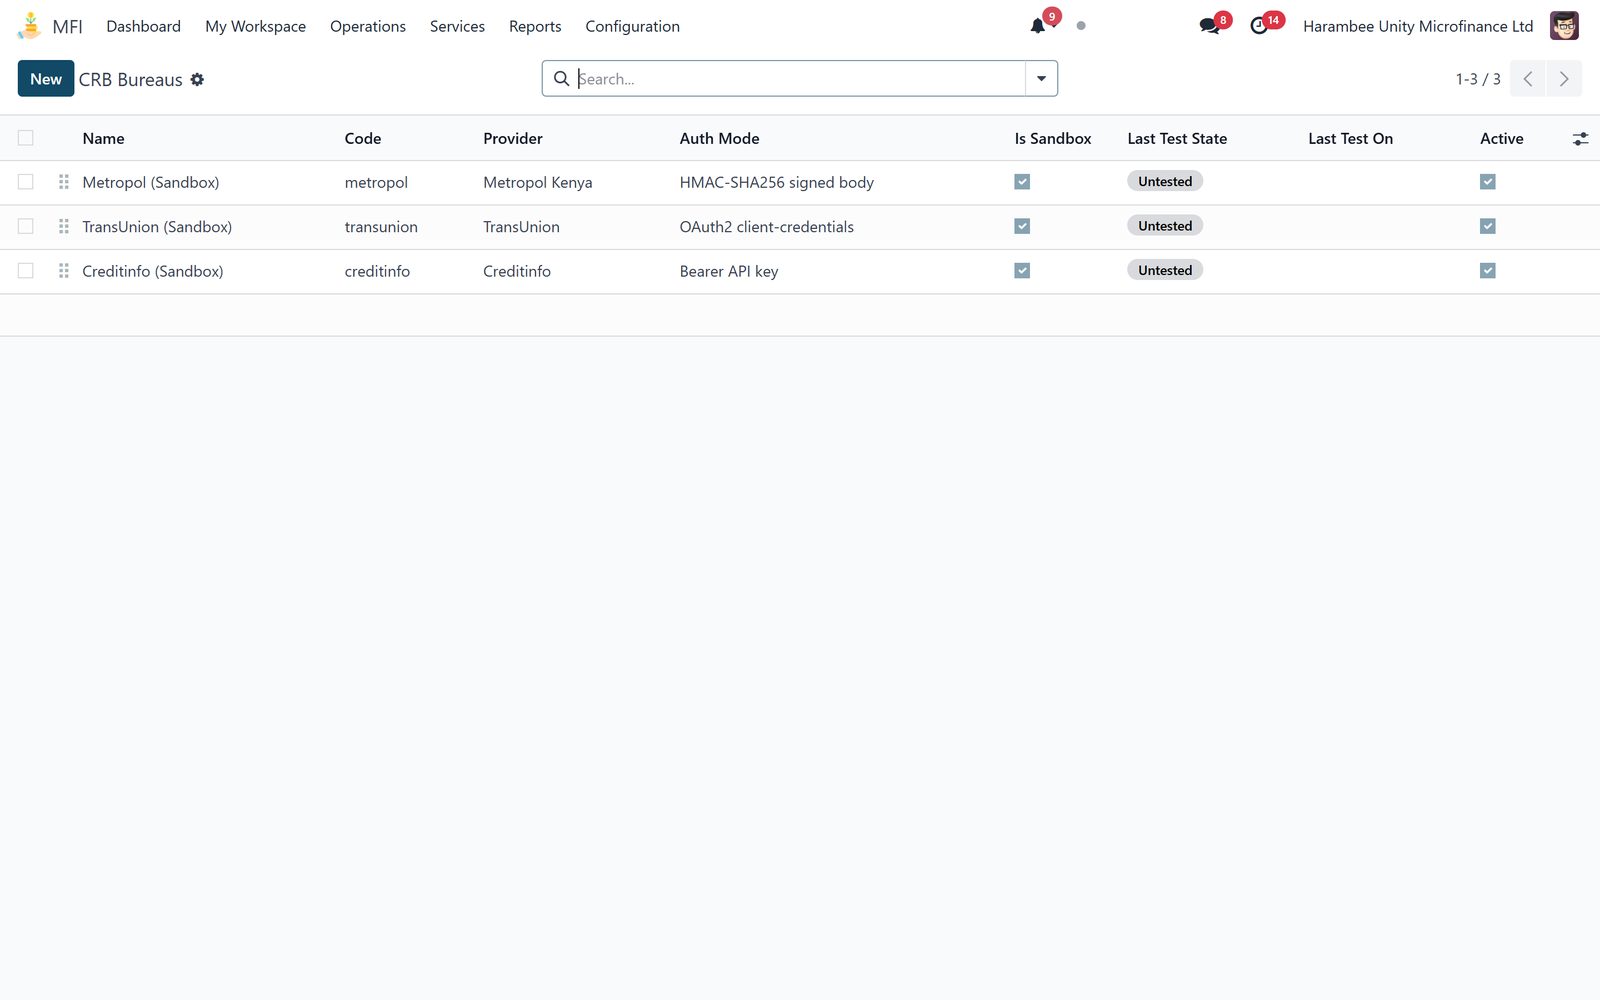Toggle Active for TransUnion (Sandbox)
Image resolution: width=1600 pixels, height=1000 pixels.
point(1488,227)
